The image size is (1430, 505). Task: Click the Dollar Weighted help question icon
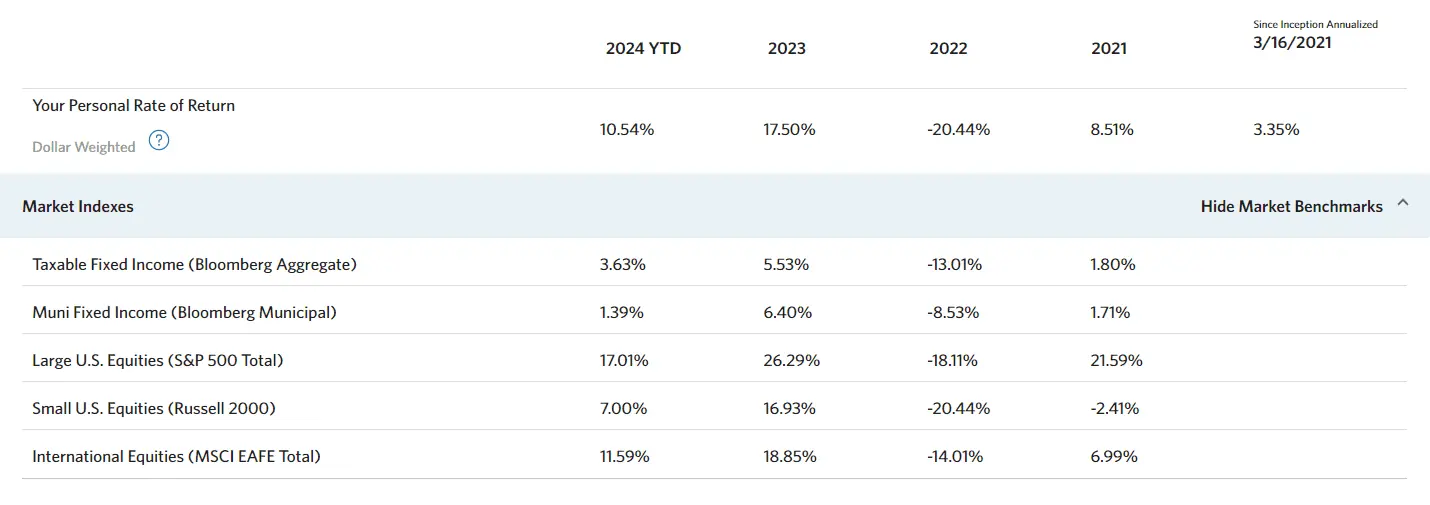click(158, 141)
